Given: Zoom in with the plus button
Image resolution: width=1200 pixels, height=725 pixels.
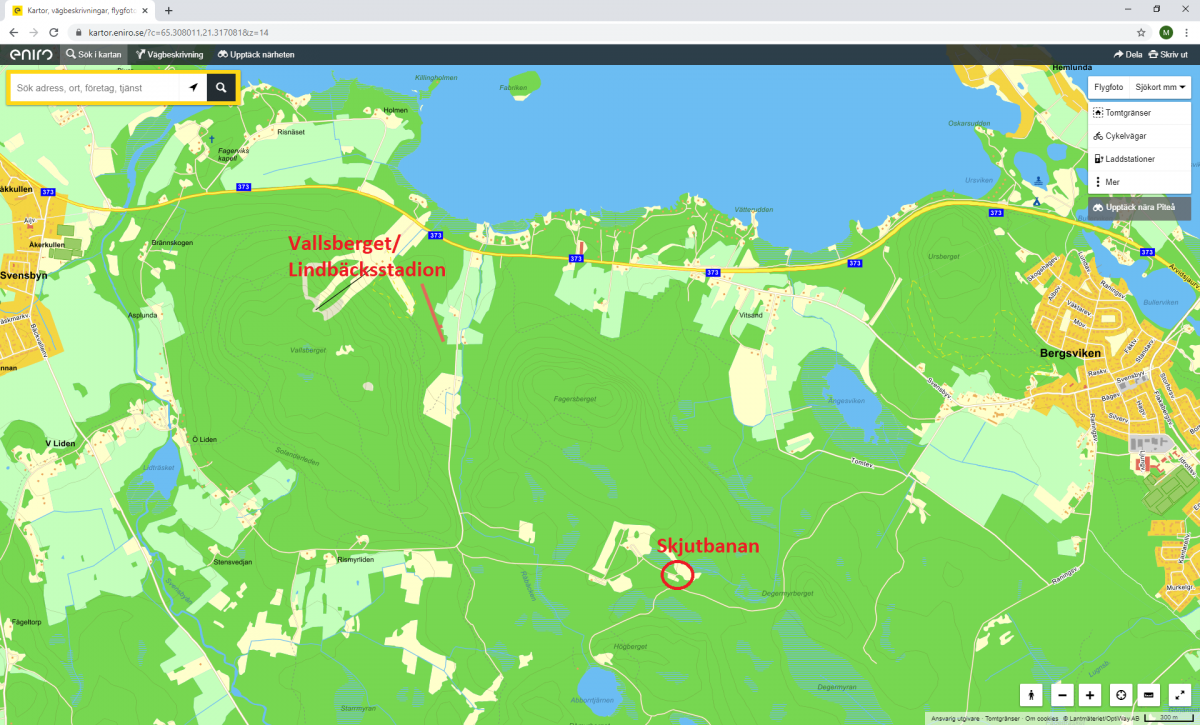Looking at the screenshot, I should [1091, 695].
